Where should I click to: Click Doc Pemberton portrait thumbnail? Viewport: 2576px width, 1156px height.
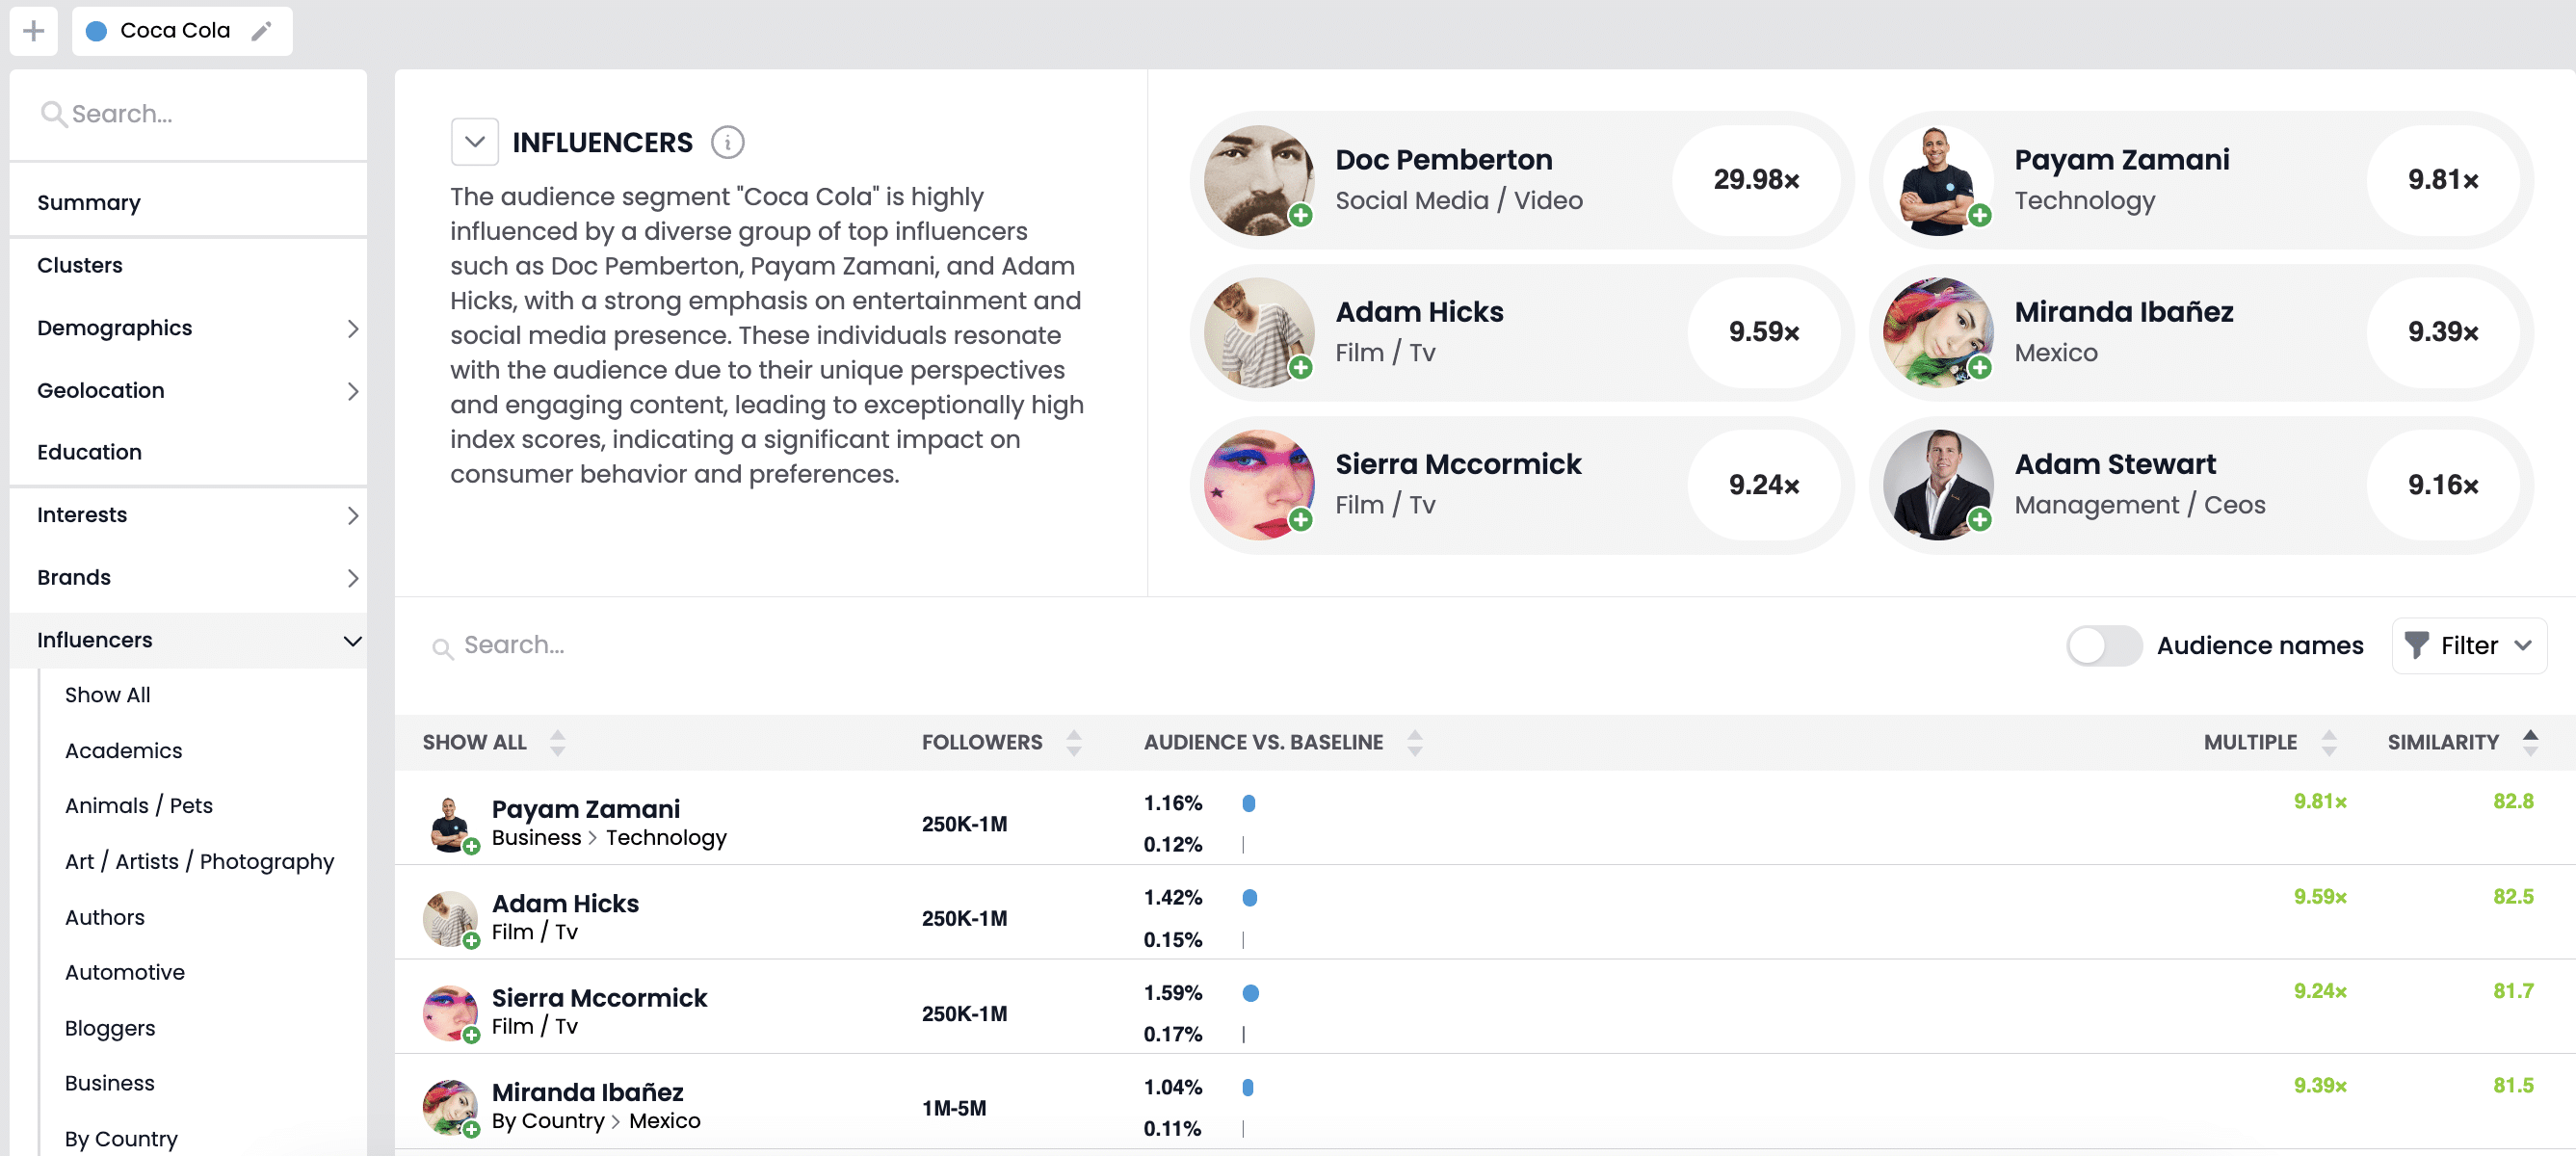[1258, 180]
